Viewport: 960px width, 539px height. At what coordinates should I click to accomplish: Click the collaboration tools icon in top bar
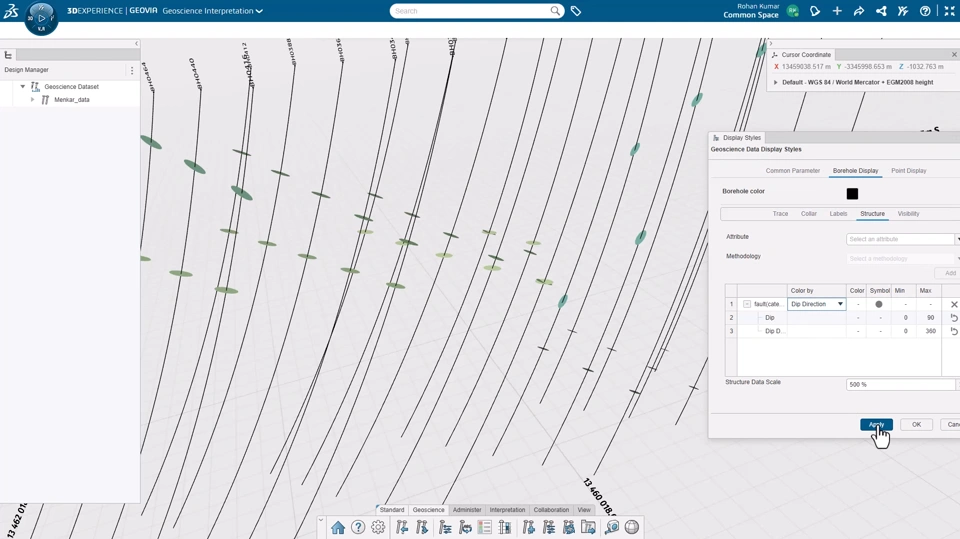(903, 11)
